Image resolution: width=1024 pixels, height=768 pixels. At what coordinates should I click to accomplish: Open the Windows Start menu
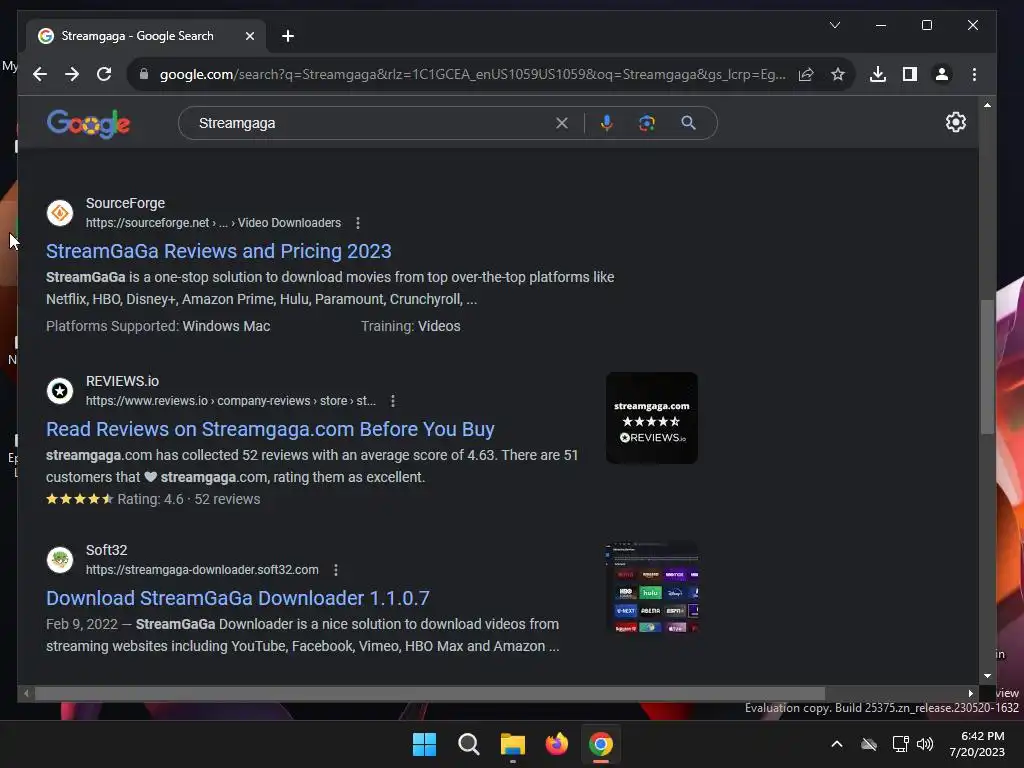424,744
